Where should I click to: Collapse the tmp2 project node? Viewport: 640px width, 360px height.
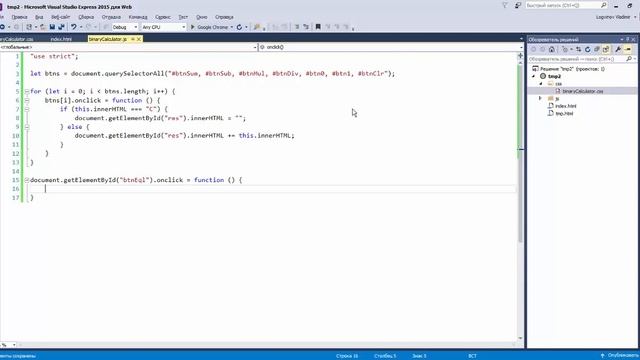click(x=533, y=76)
